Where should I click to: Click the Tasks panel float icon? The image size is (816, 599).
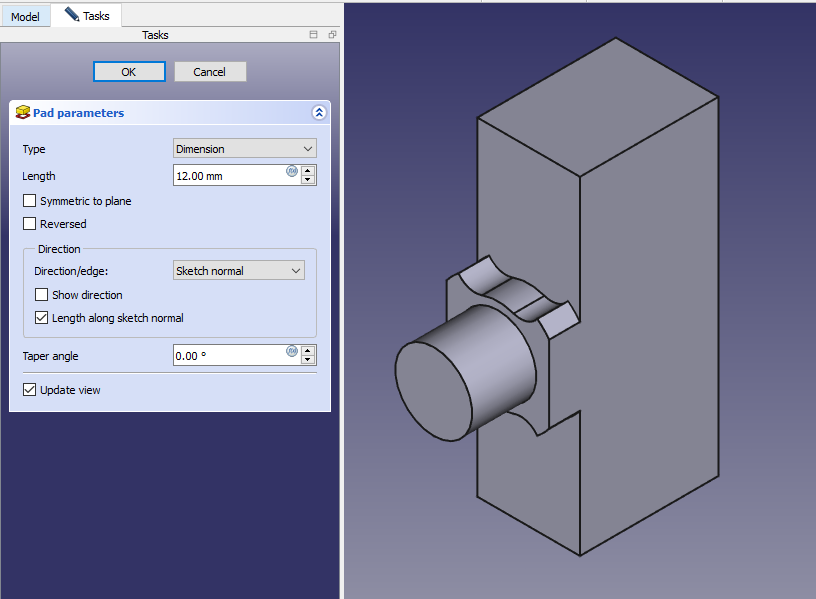[x=332, y=35]
